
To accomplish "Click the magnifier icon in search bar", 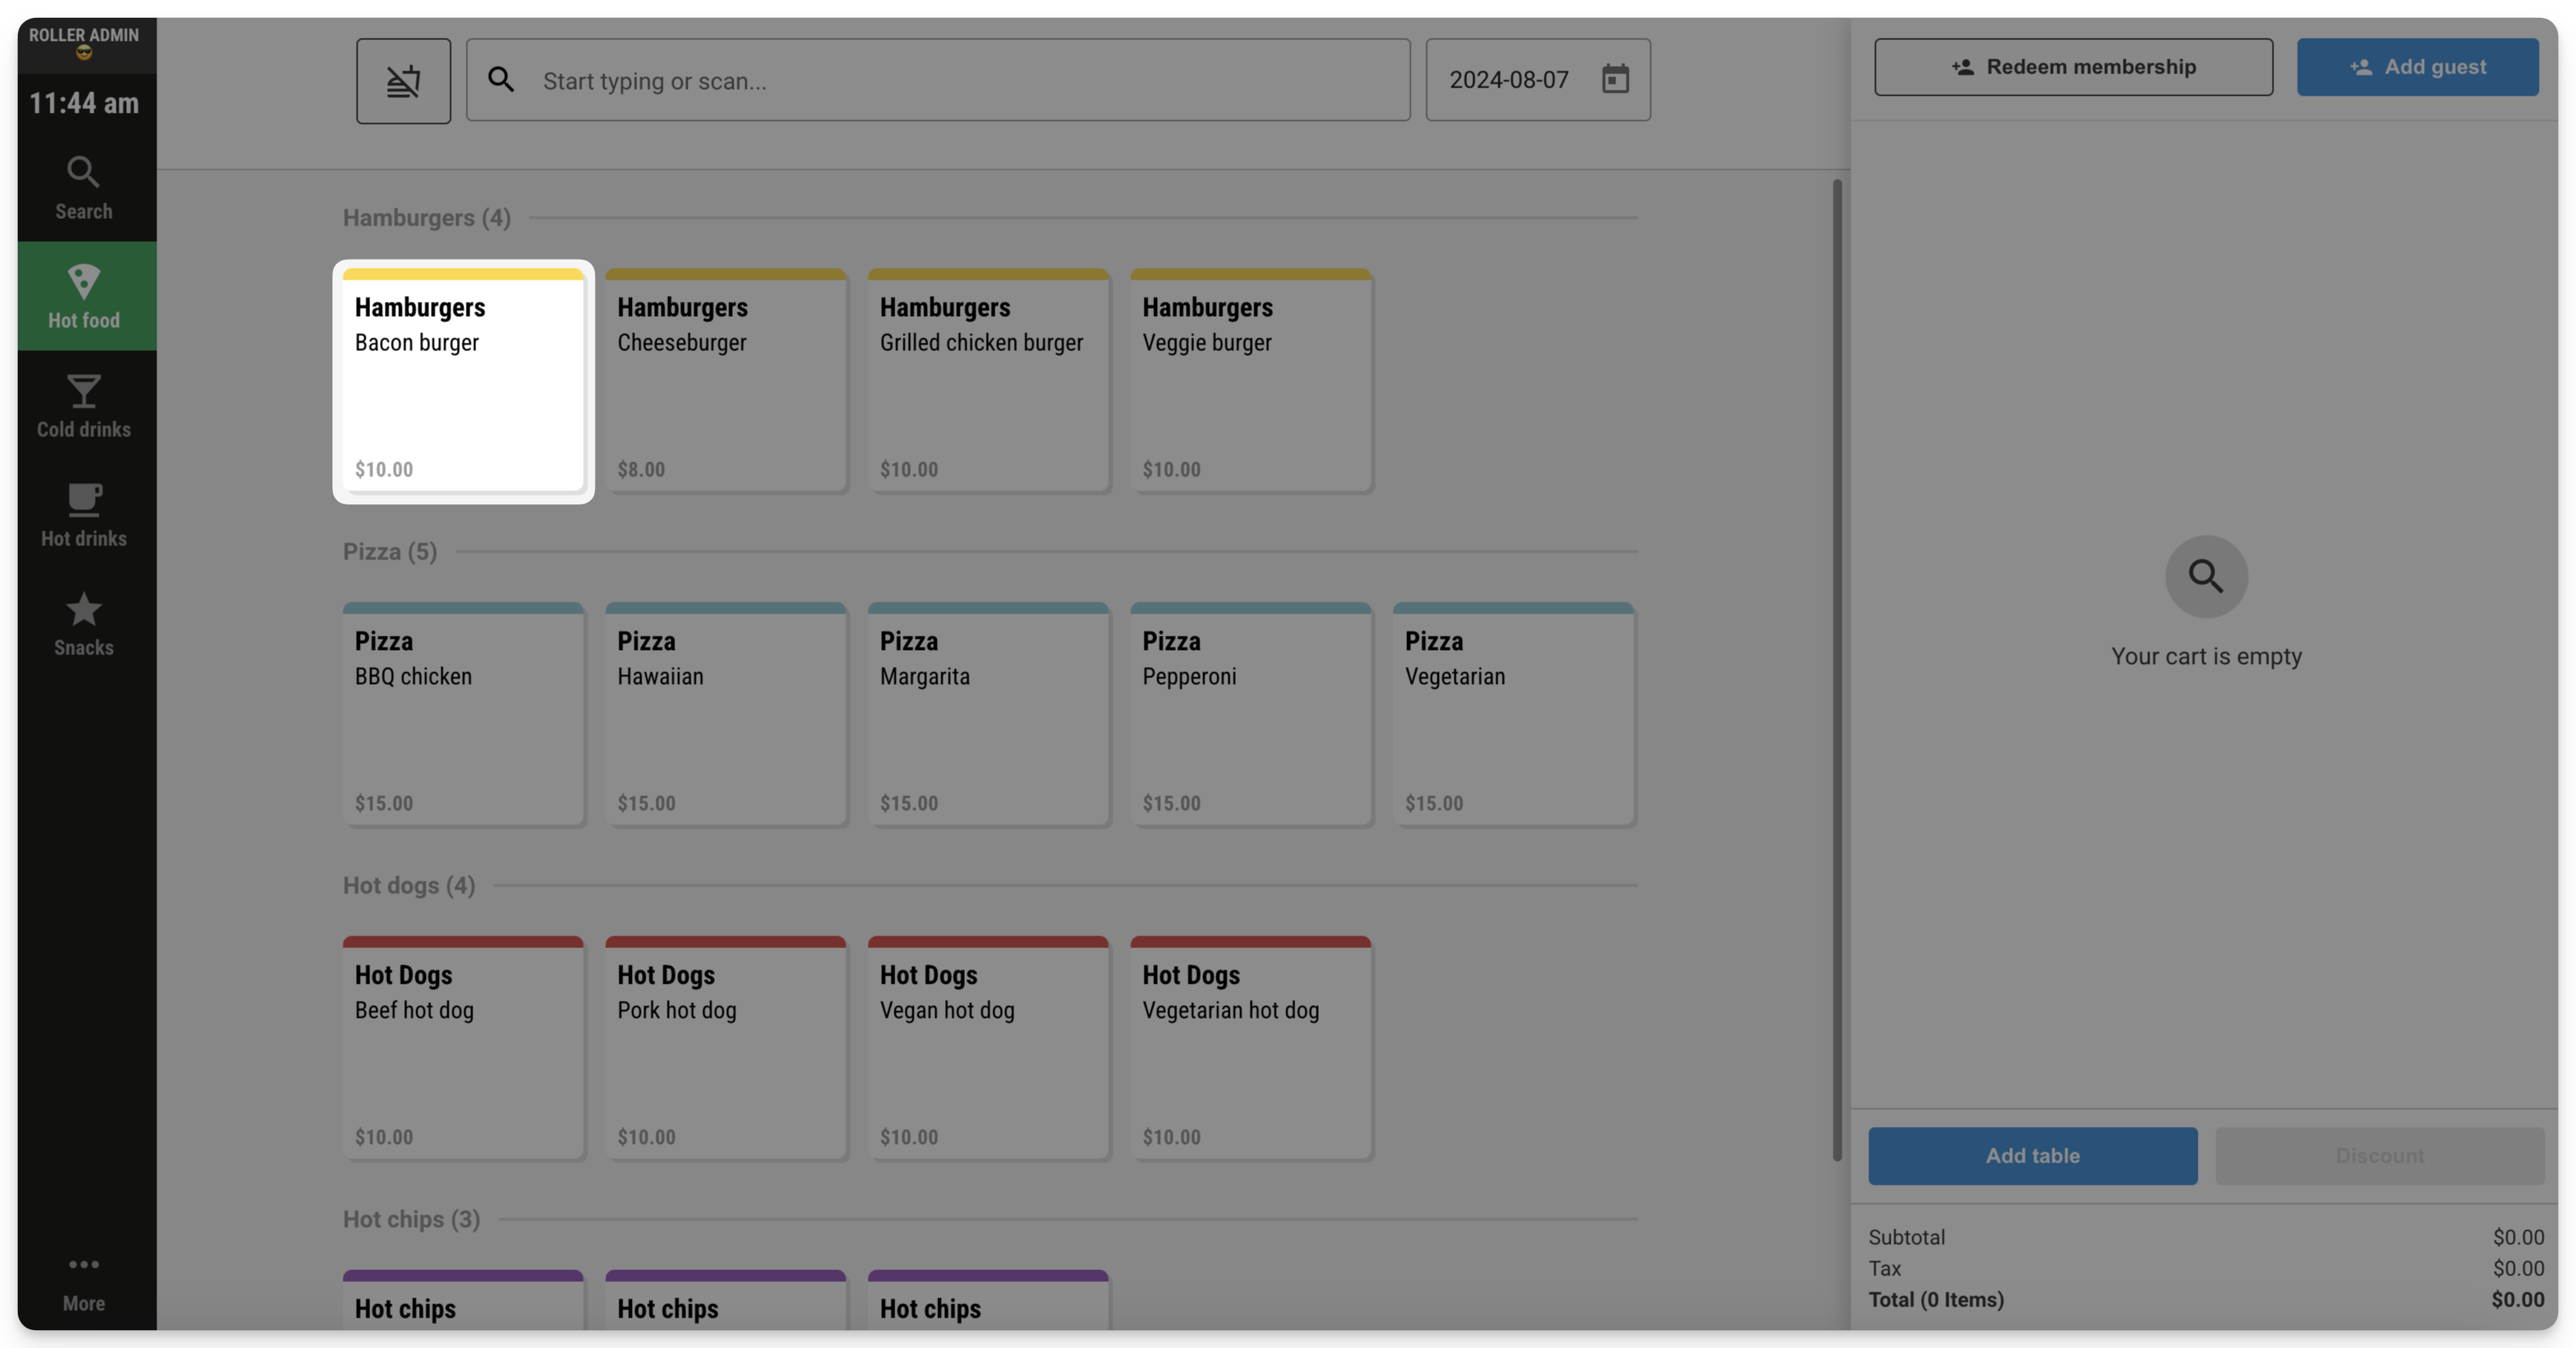I will pyautogui.click(x=501, y=80).
